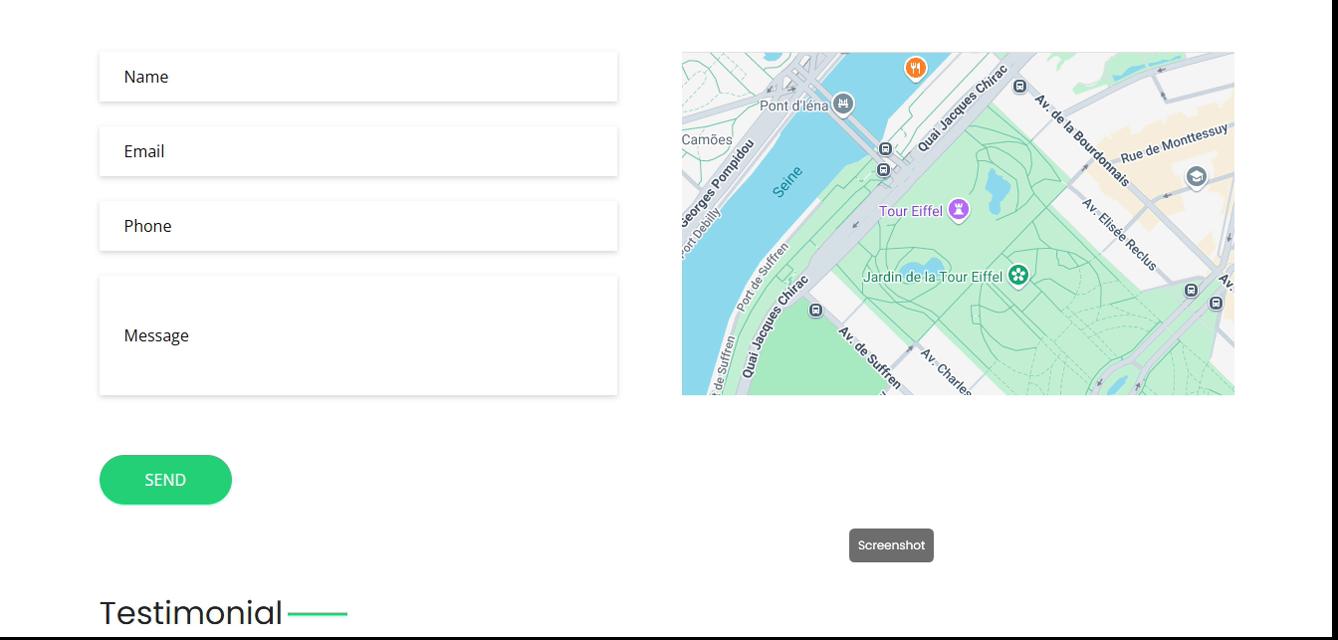The width and height of the screenshot is (1338, 640).
Task: Select the Tour Eiffel text label
Action: click(910, 211)
